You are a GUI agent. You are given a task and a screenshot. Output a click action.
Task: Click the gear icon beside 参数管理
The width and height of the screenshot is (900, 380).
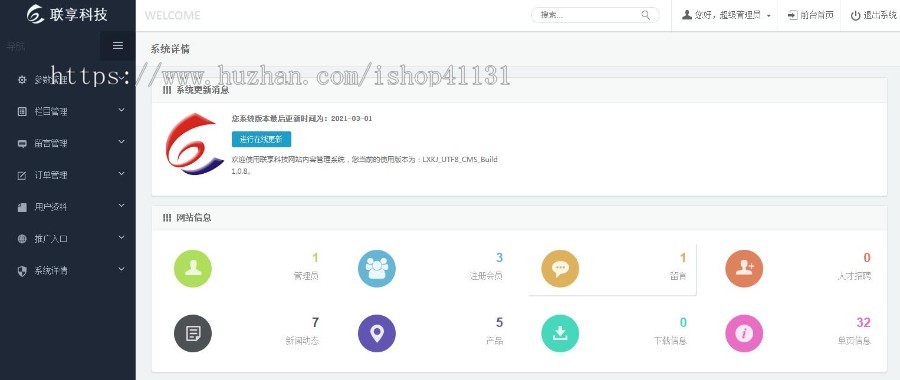coord(22,80)
